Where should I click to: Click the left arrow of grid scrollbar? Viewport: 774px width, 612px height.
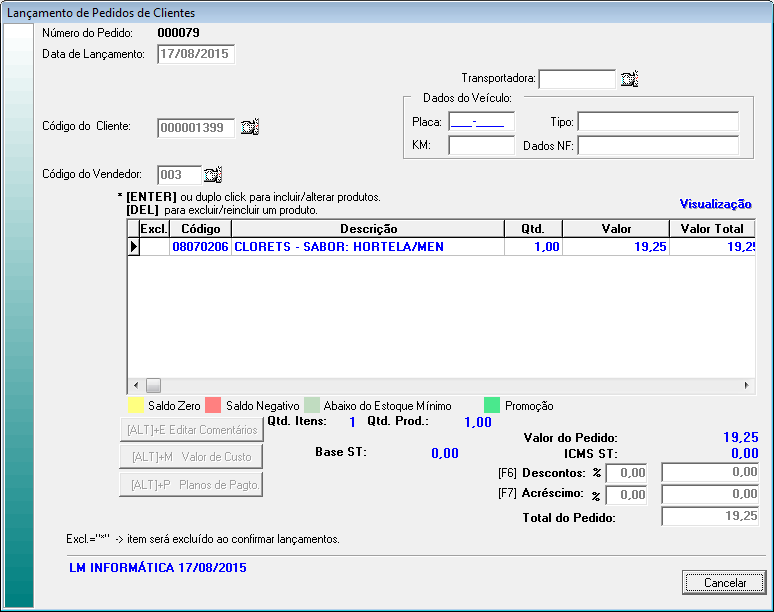(x=136, y=385)
